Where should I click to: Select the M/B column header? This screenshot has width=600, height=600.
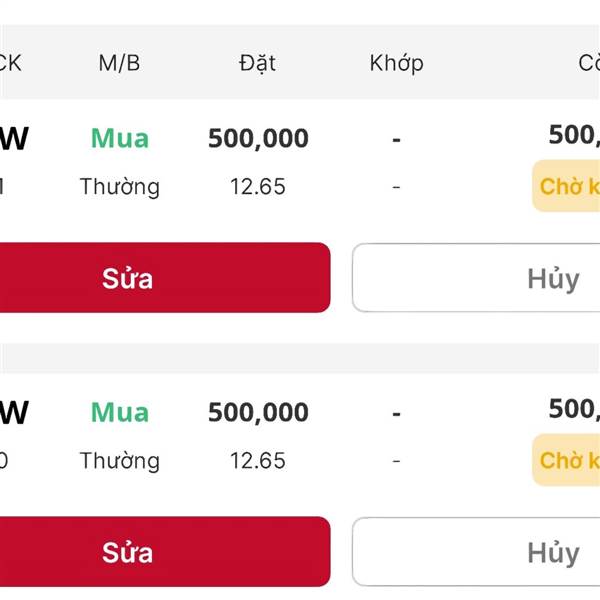click(119, 63)
